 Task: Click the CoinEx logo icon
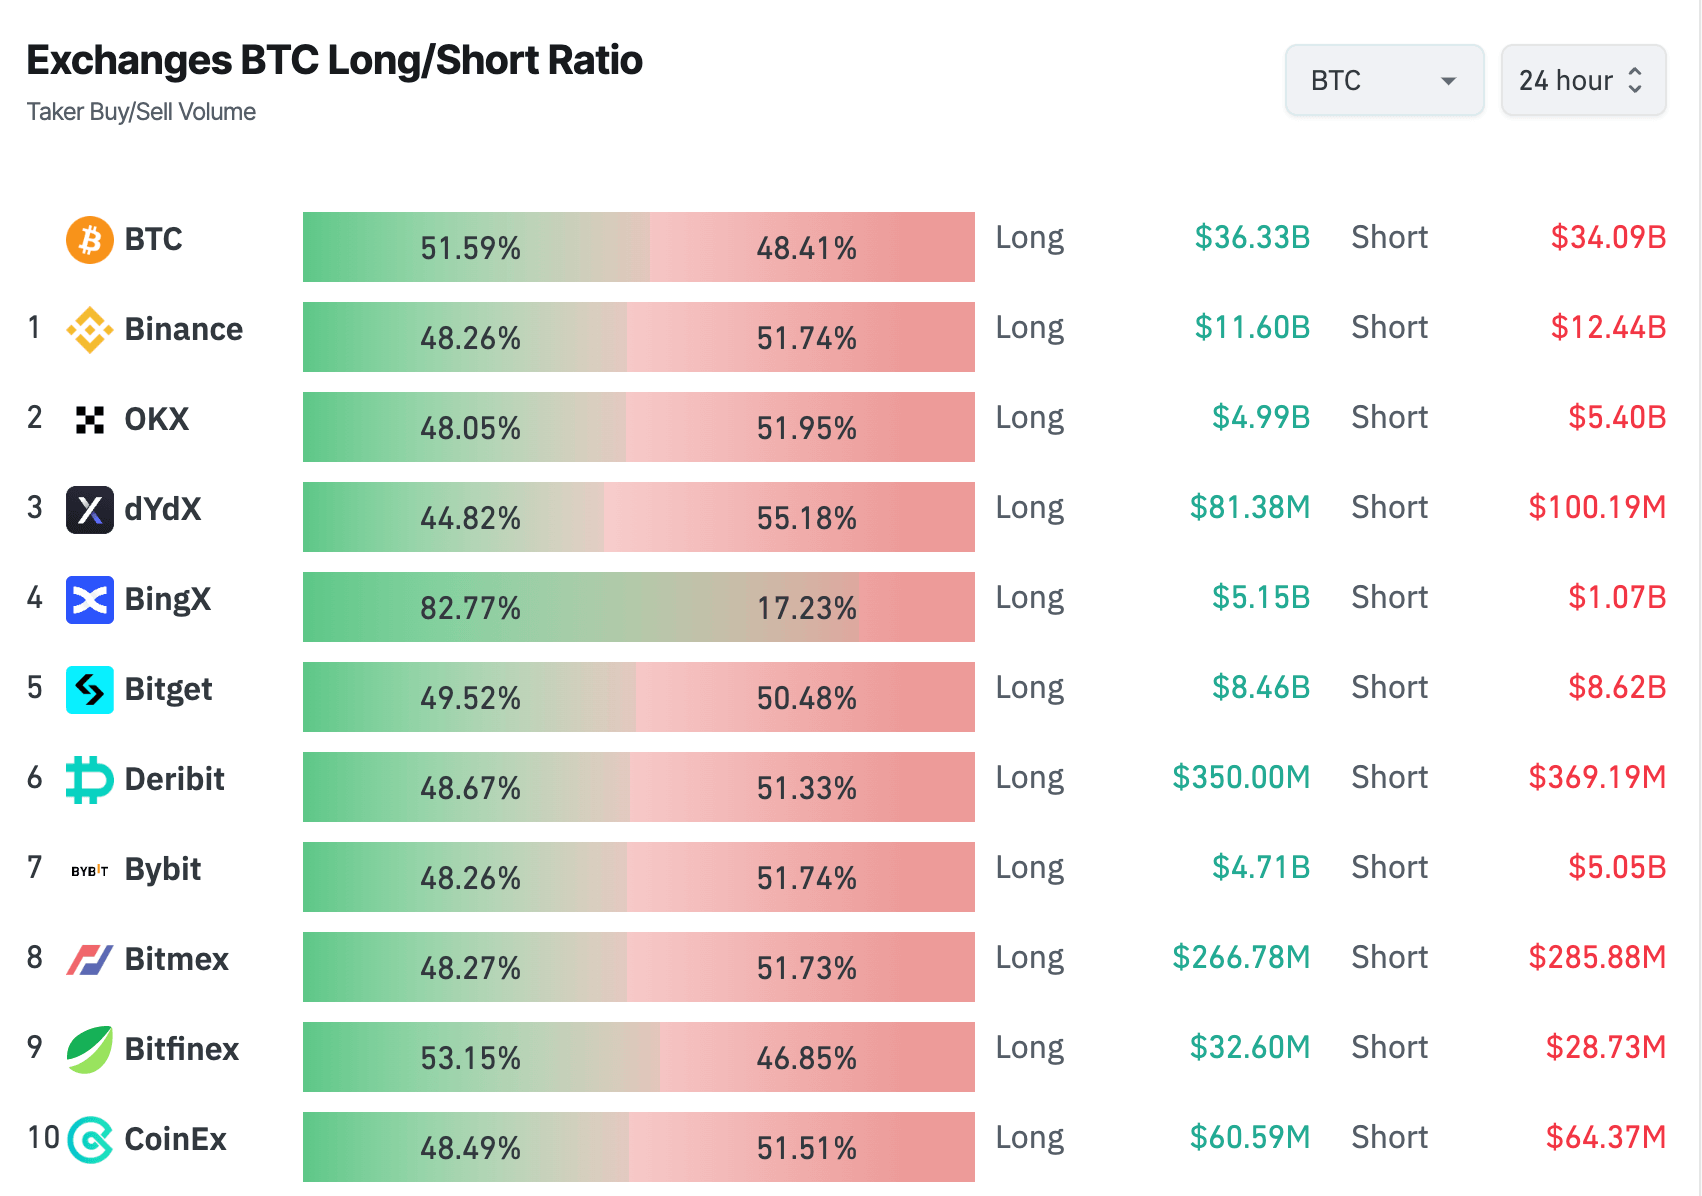click(x=90, y=1140)
